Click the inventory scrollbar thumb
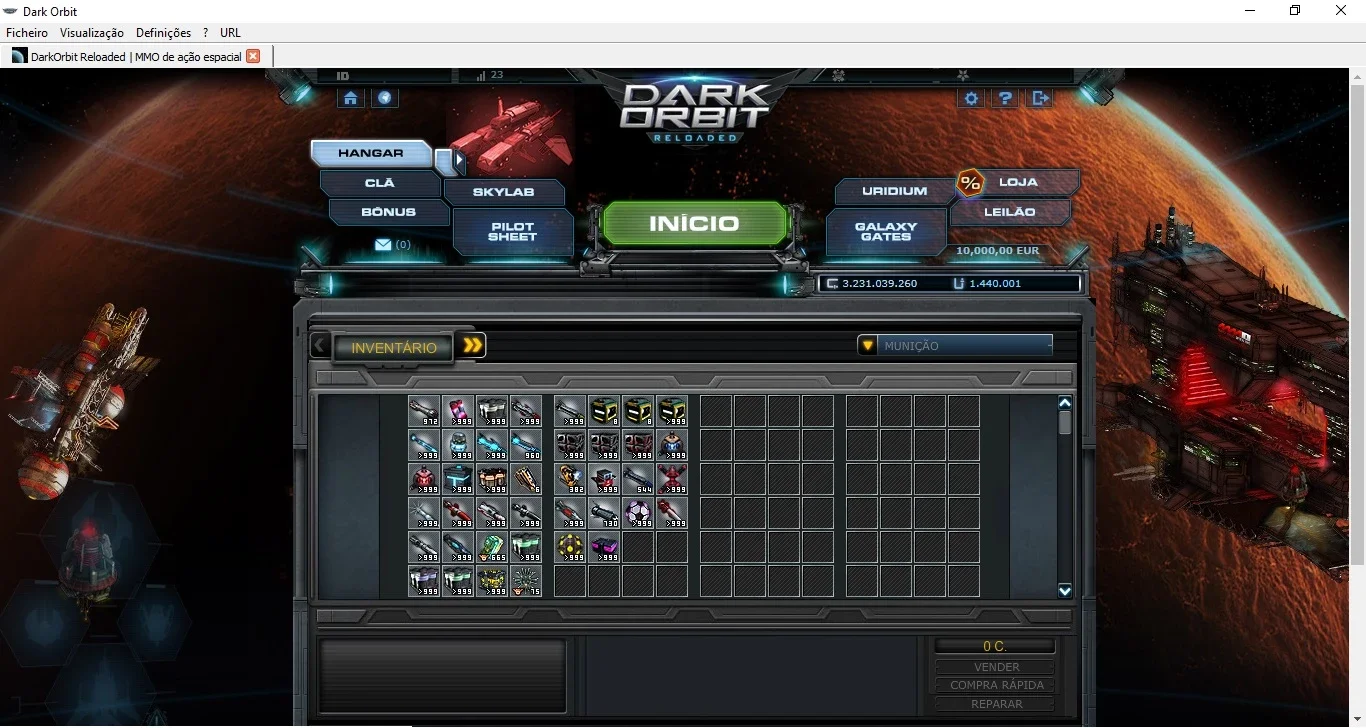Screen dimensions: 1366x728 [x=1065, y=423]
